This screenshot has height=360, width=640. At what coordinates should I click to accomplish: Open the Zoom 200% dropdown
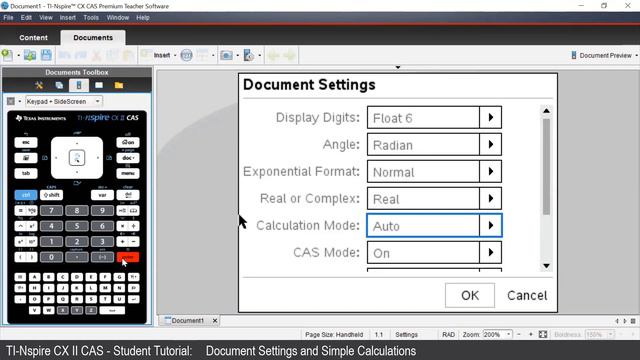point(497,334)
